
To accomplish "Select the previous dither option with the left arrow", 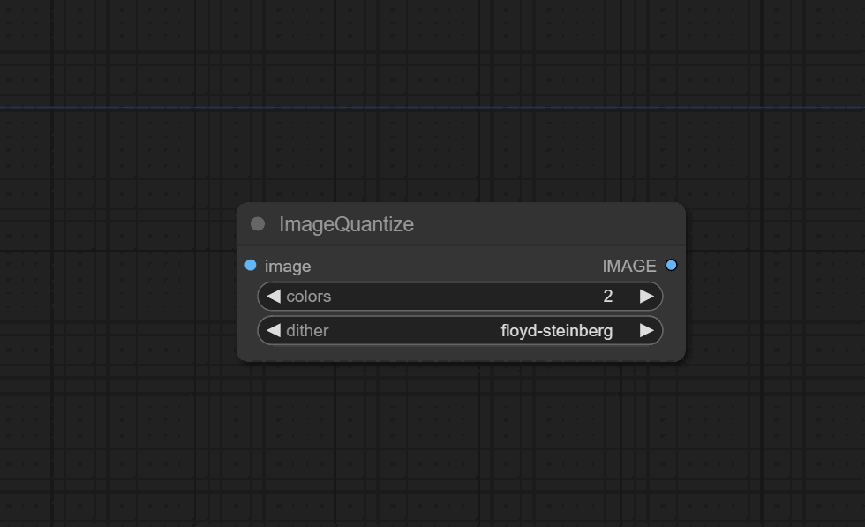I will (274, 331).
